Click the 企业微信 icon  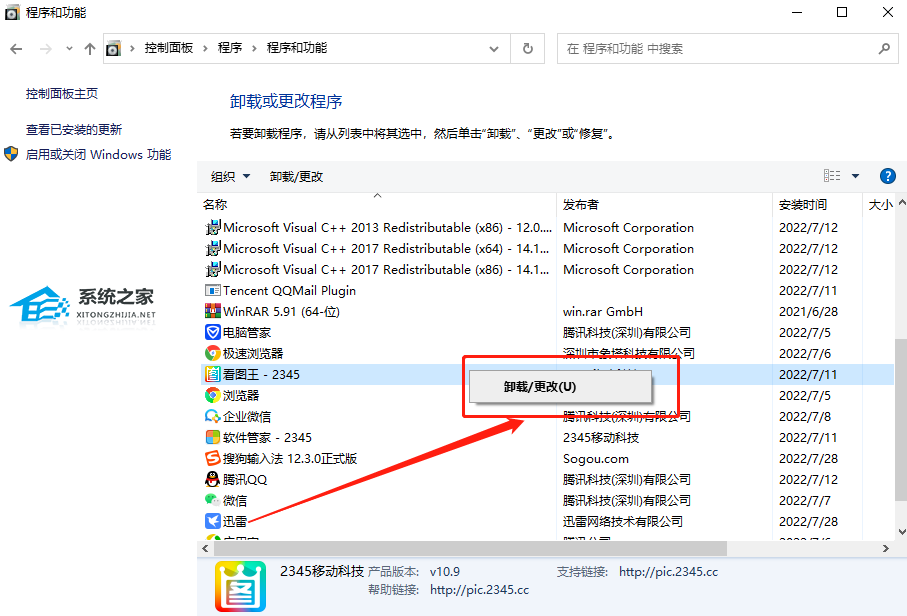pos(213,416)
